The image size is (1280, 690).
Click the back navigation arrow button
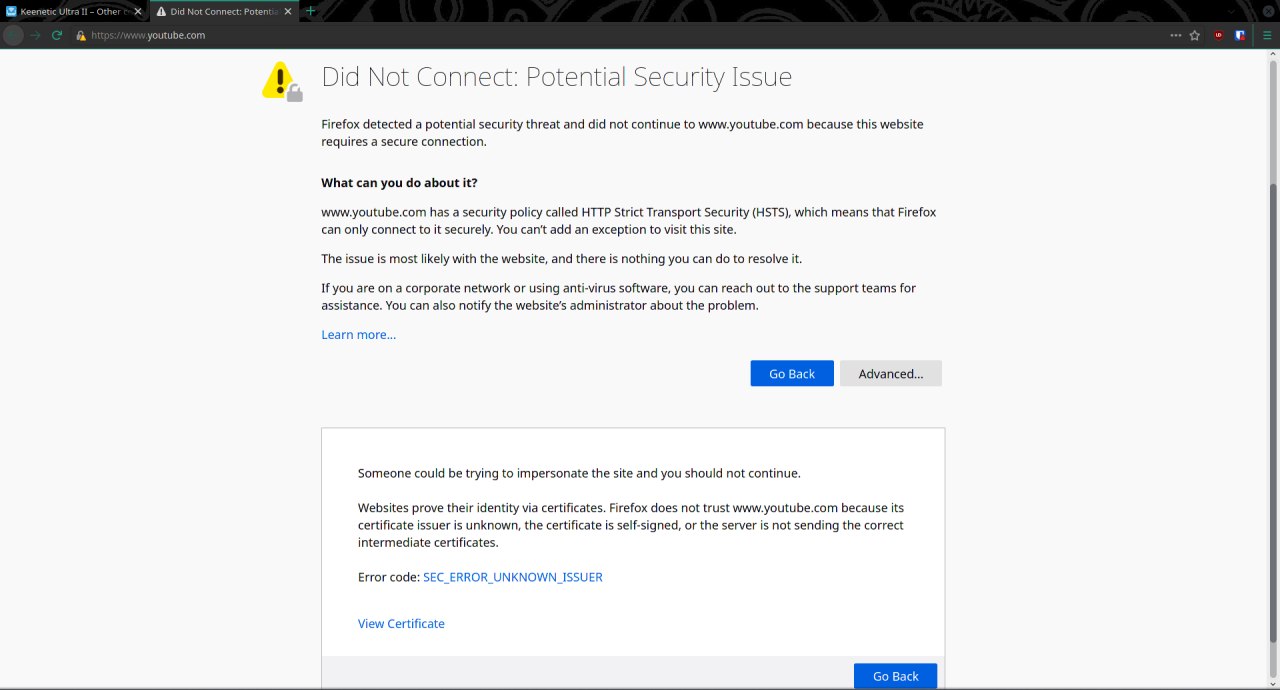point(13,35)
